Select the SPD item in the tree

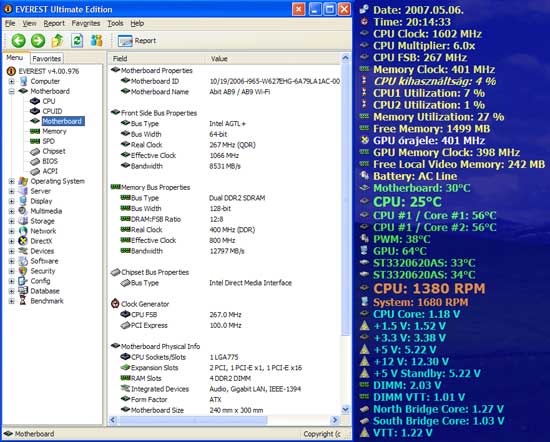pos(48,141)
